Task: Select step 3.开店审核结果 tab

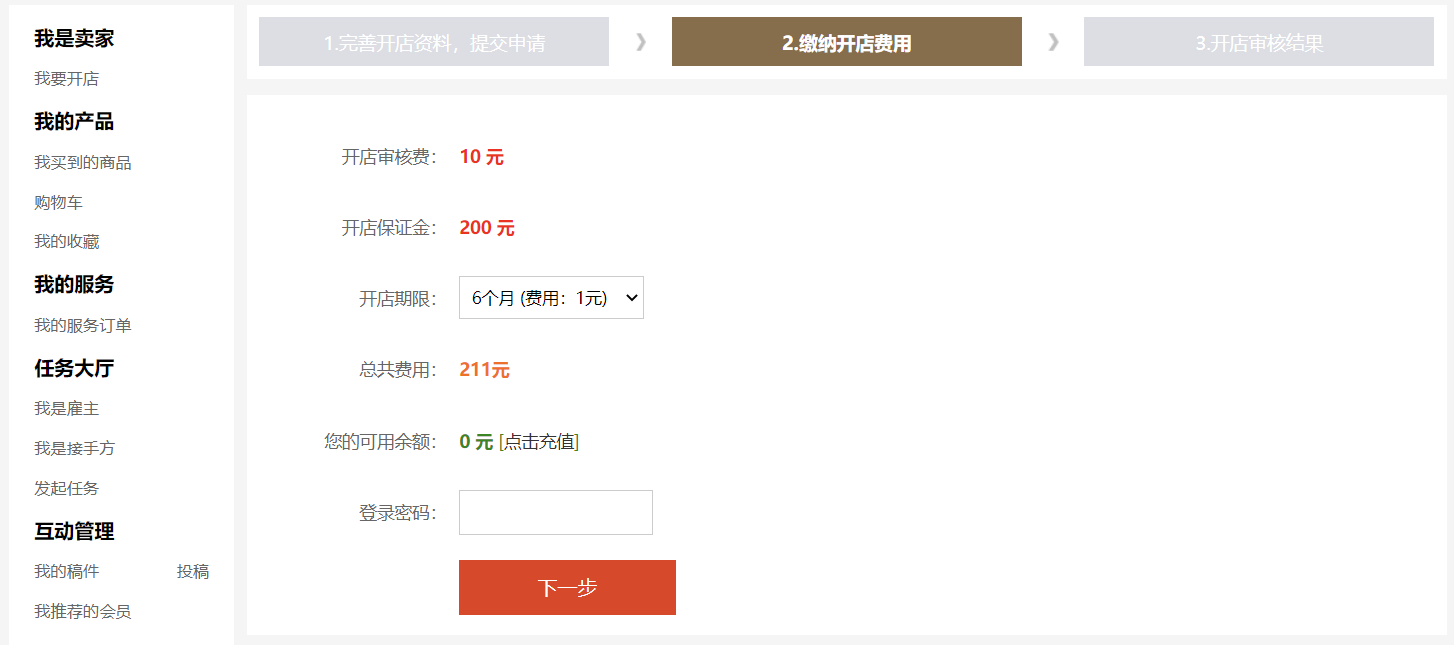Action: pyautogui.click(x=1258, y=43)
